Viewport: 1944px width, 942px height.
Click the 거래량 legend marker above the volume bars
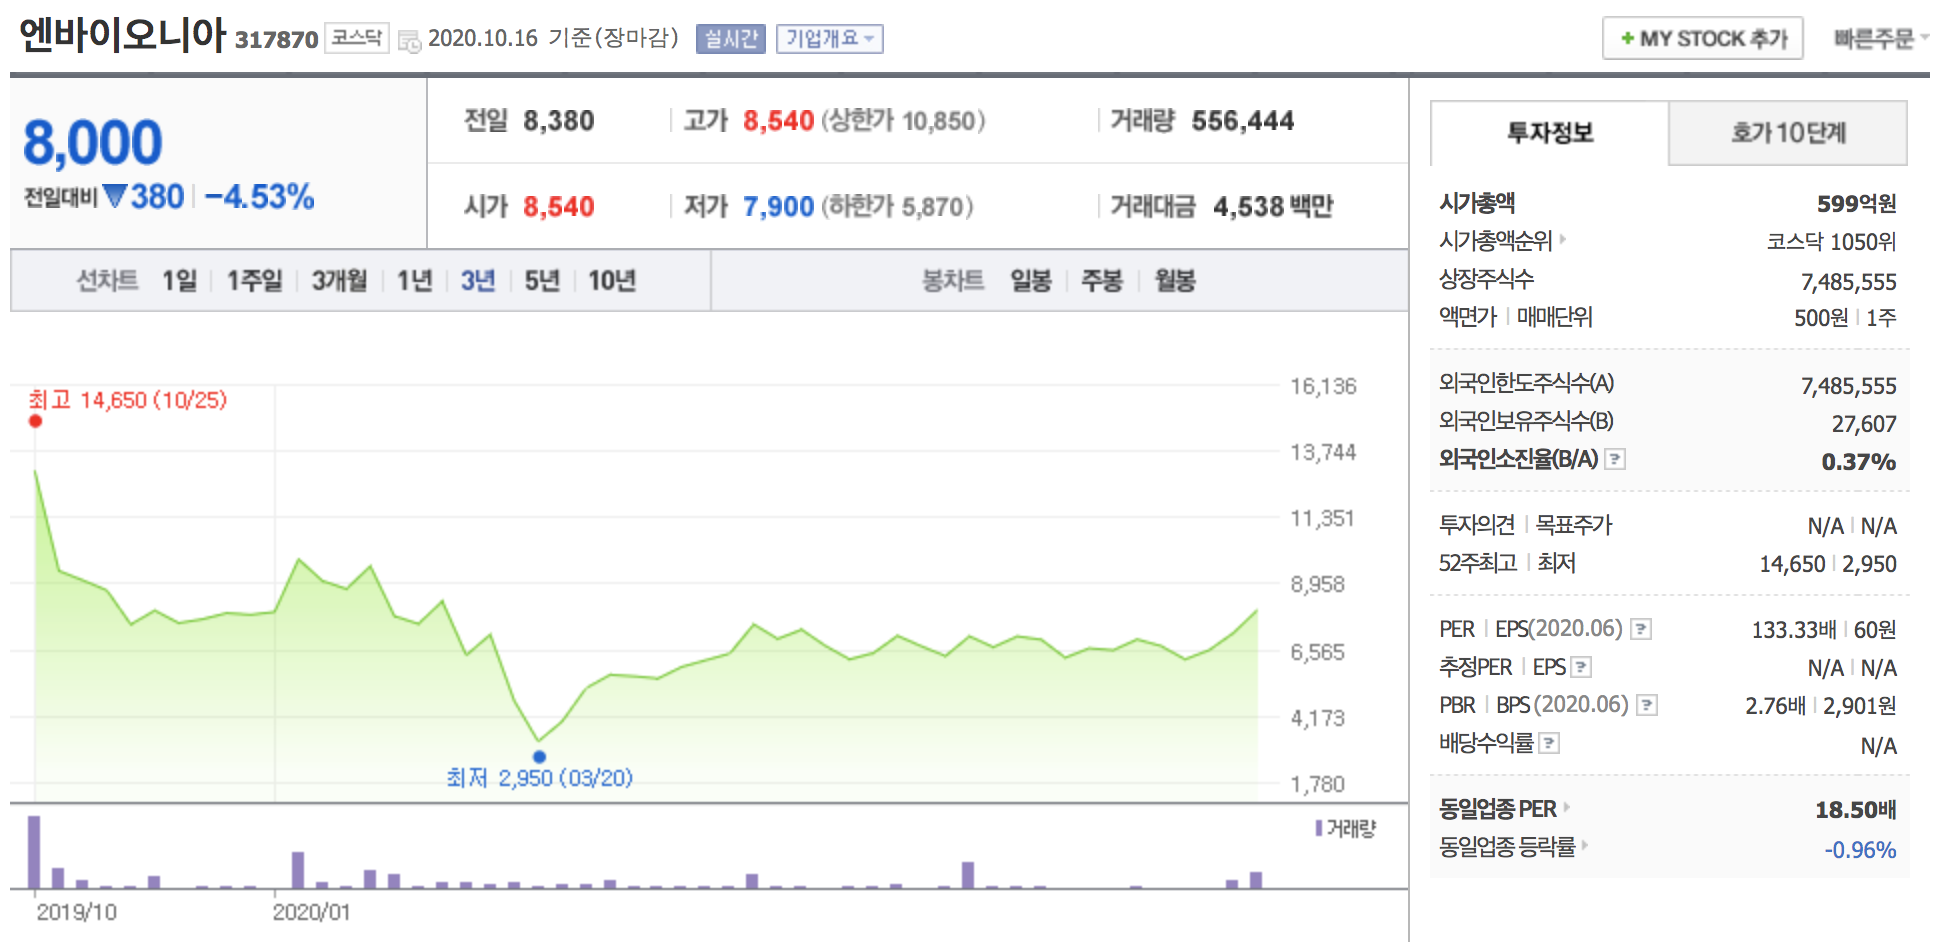point(1318,829)
